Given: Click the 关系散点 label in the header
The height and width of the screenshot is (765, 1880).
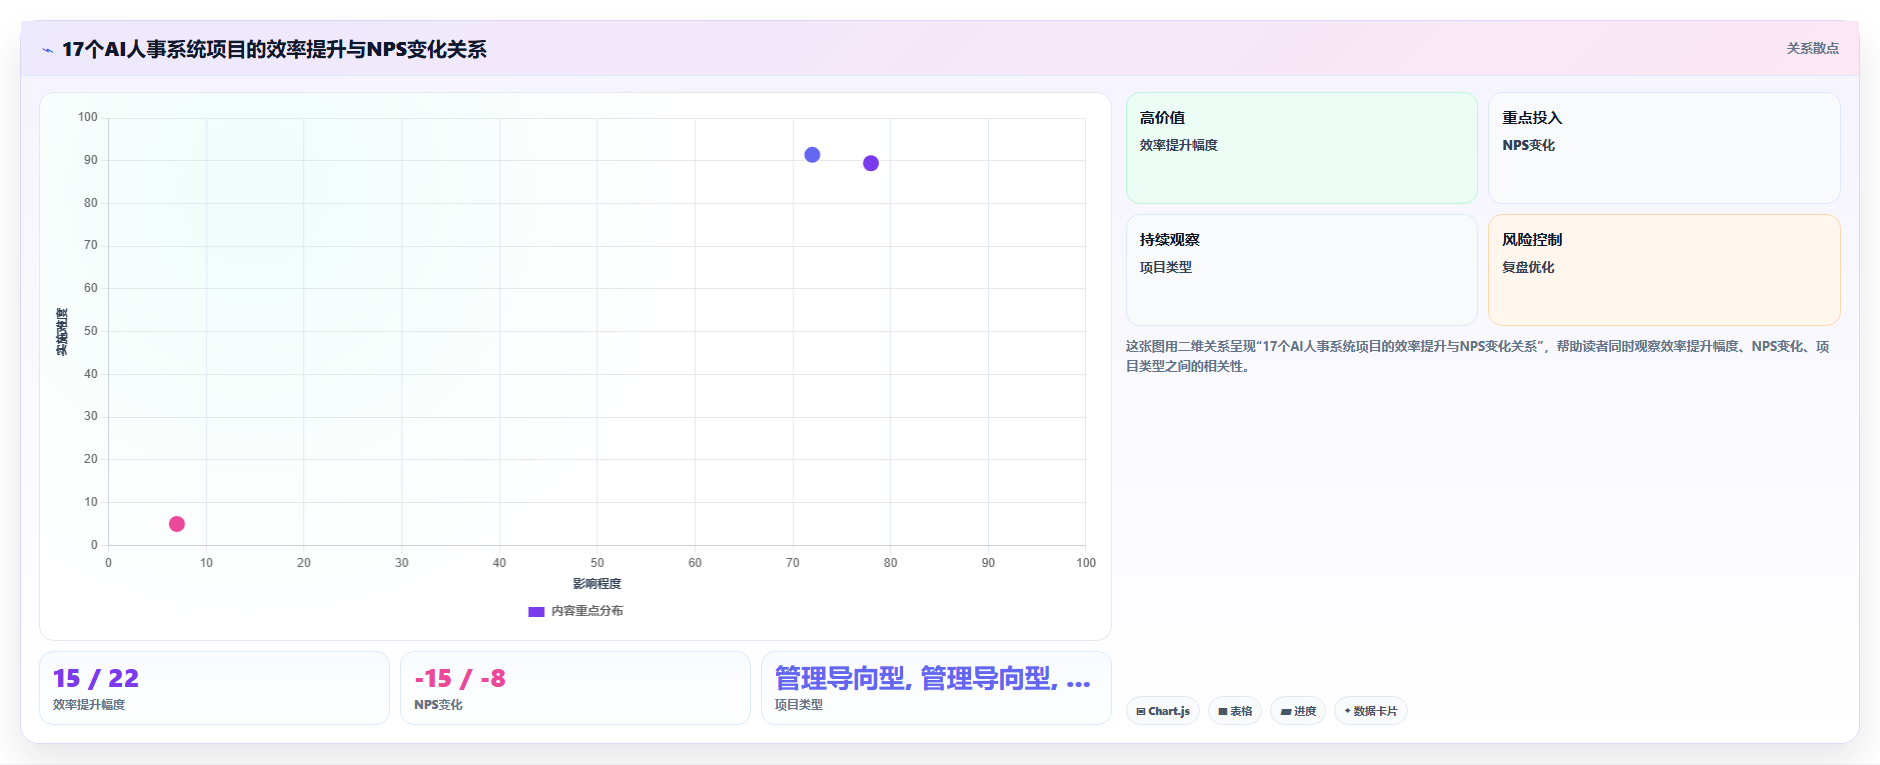Looking at the screenshot, I should point(1812,48).
